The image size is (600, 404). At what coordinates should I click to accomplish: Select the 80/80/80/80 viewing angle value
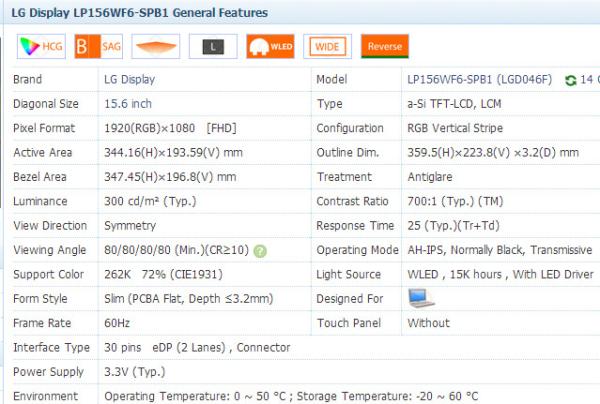(x=176, y=250)
